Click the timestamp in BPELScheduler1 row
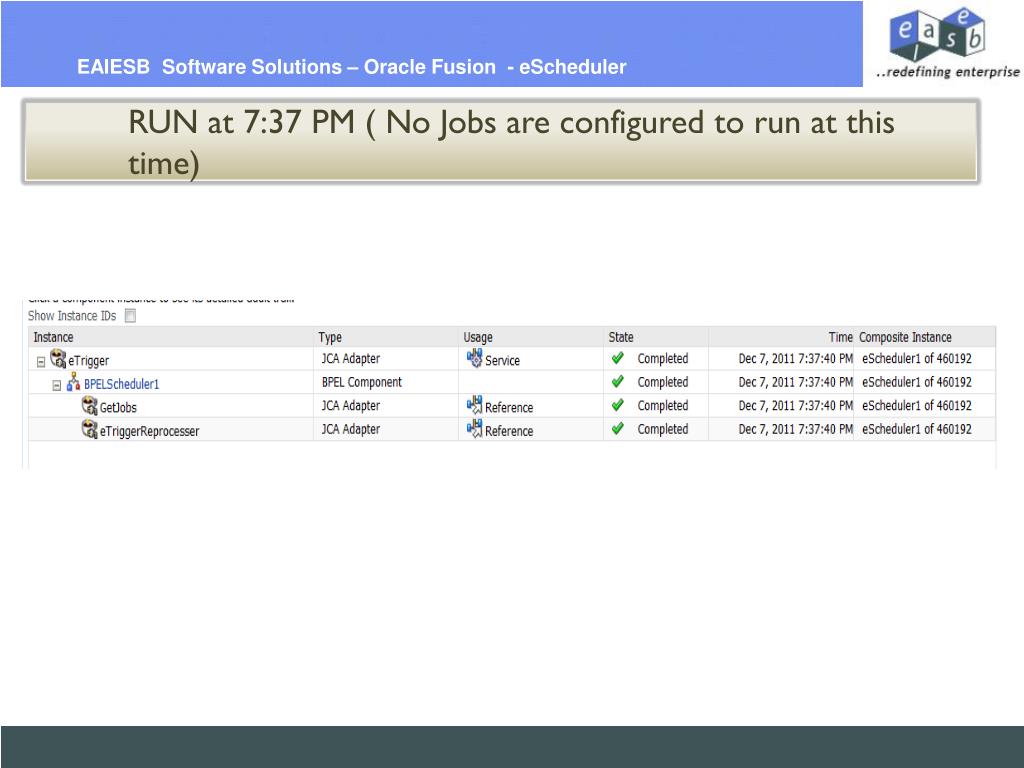Screen dimensions: 1024x768 click(795, 382)
